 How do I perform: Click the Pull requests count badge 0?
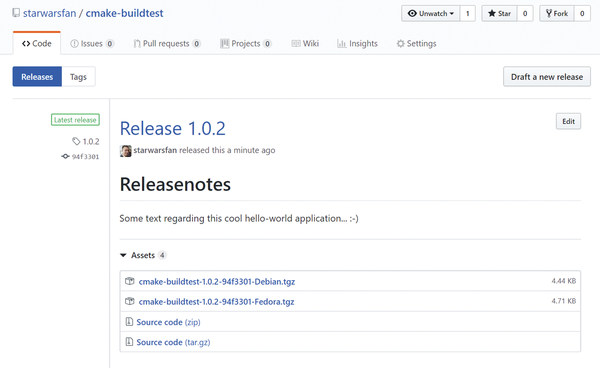(x=197, y=44)
